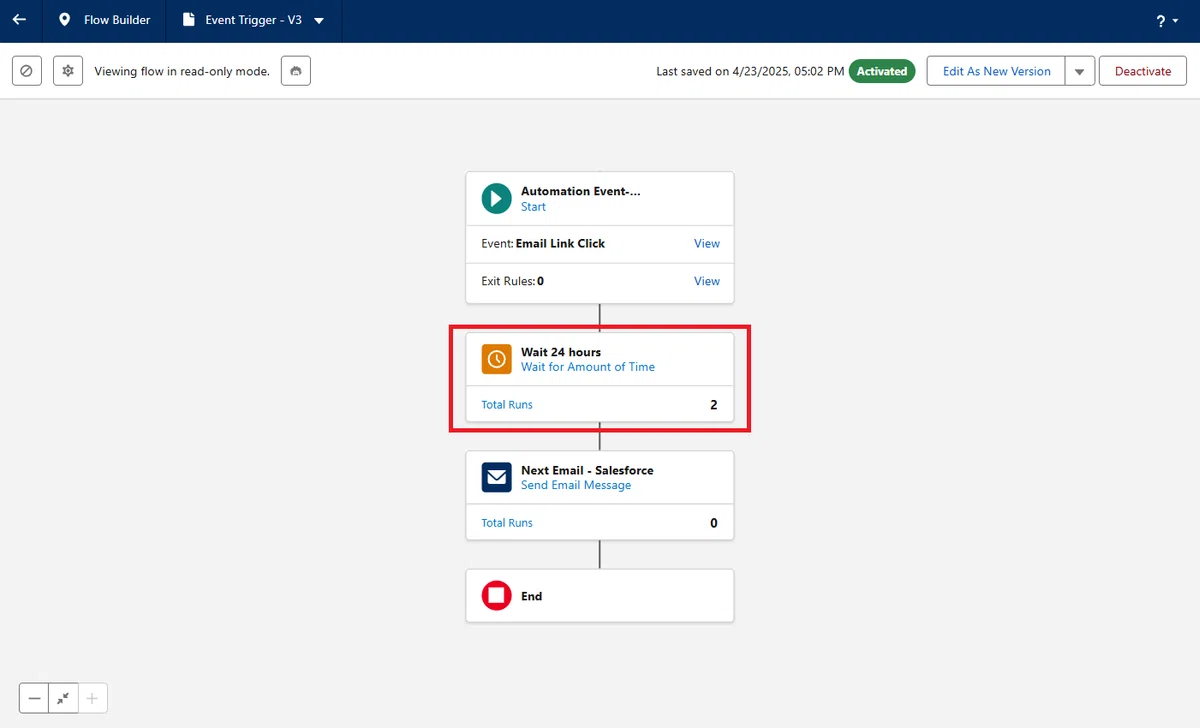Click the zoom in plus button
1200x728 pixels.
click(x=92, y=698)
